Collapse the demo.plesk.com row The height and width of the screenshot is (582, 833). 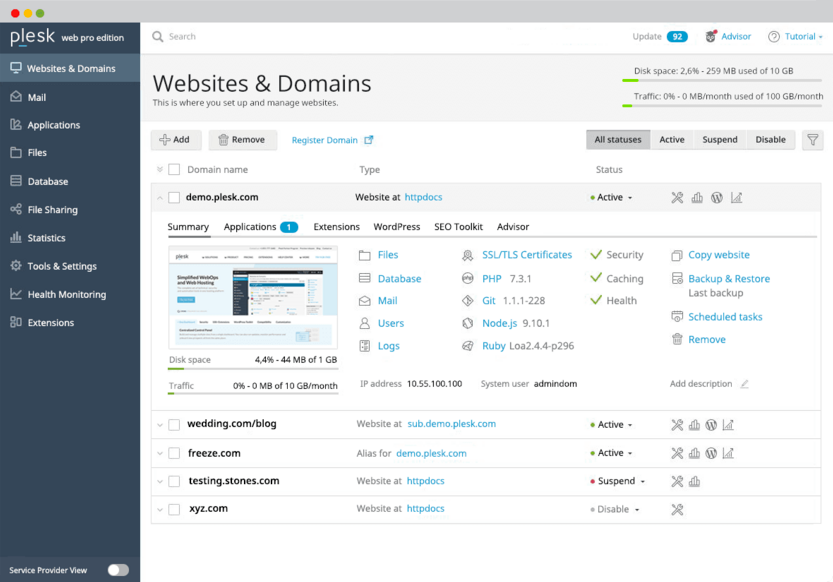point(159,198)
